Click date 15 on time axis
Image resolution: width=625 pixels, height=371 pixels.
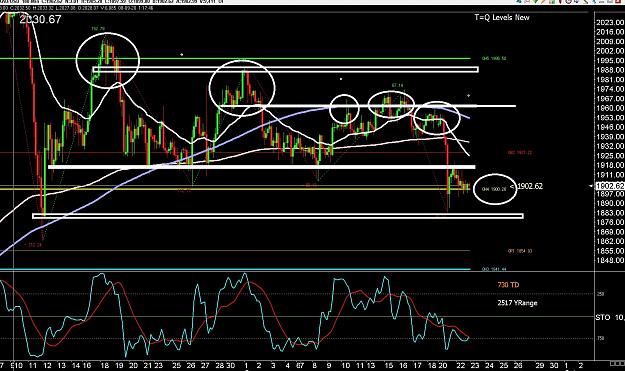point(389,365)
